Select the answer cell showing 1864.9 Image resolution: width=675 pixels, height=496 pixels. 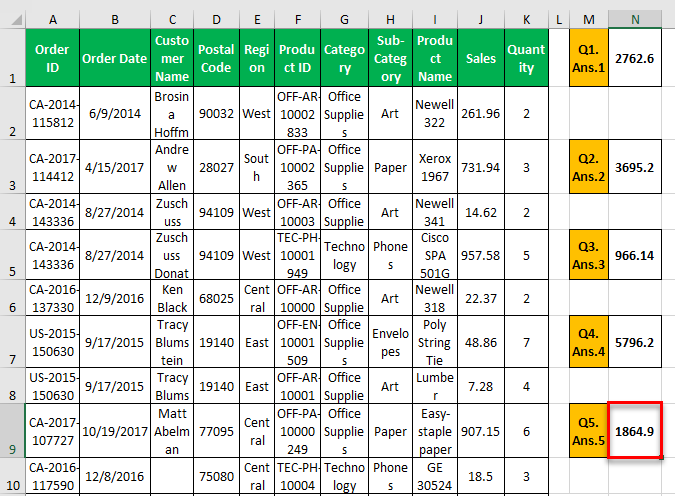coord(635,431)
